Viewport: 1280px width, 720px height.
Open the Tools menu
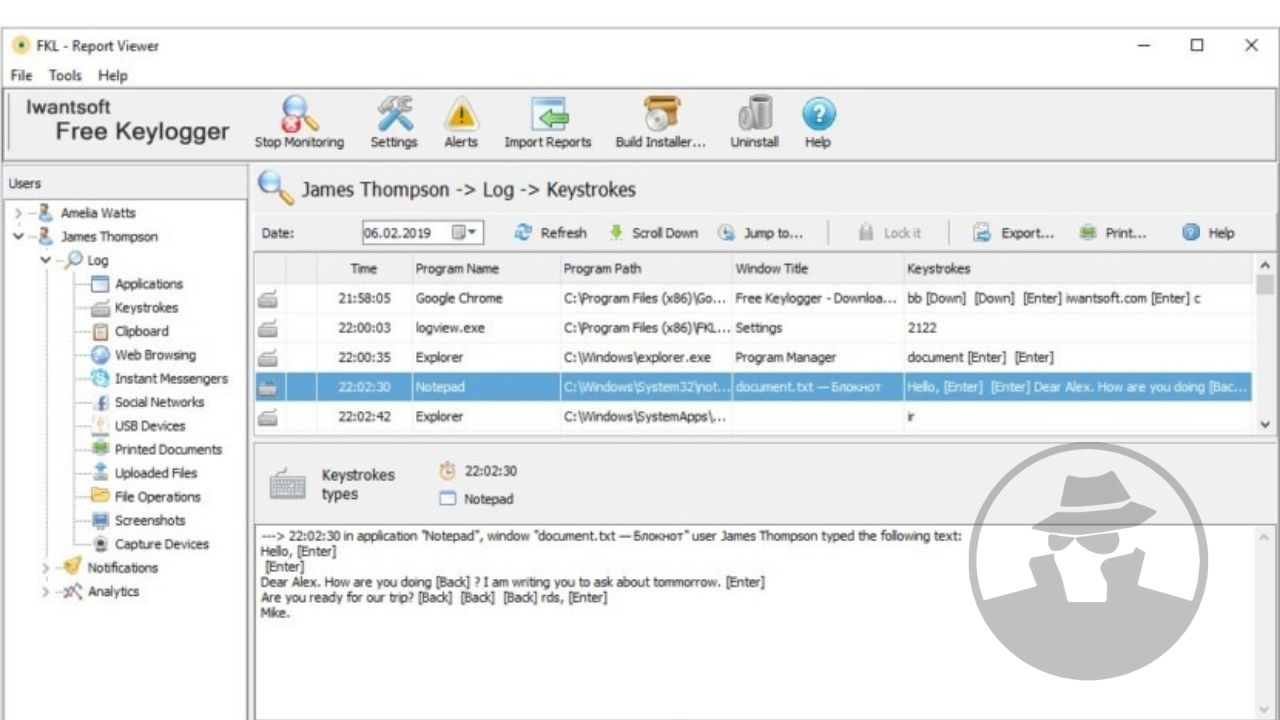(65, 75)
